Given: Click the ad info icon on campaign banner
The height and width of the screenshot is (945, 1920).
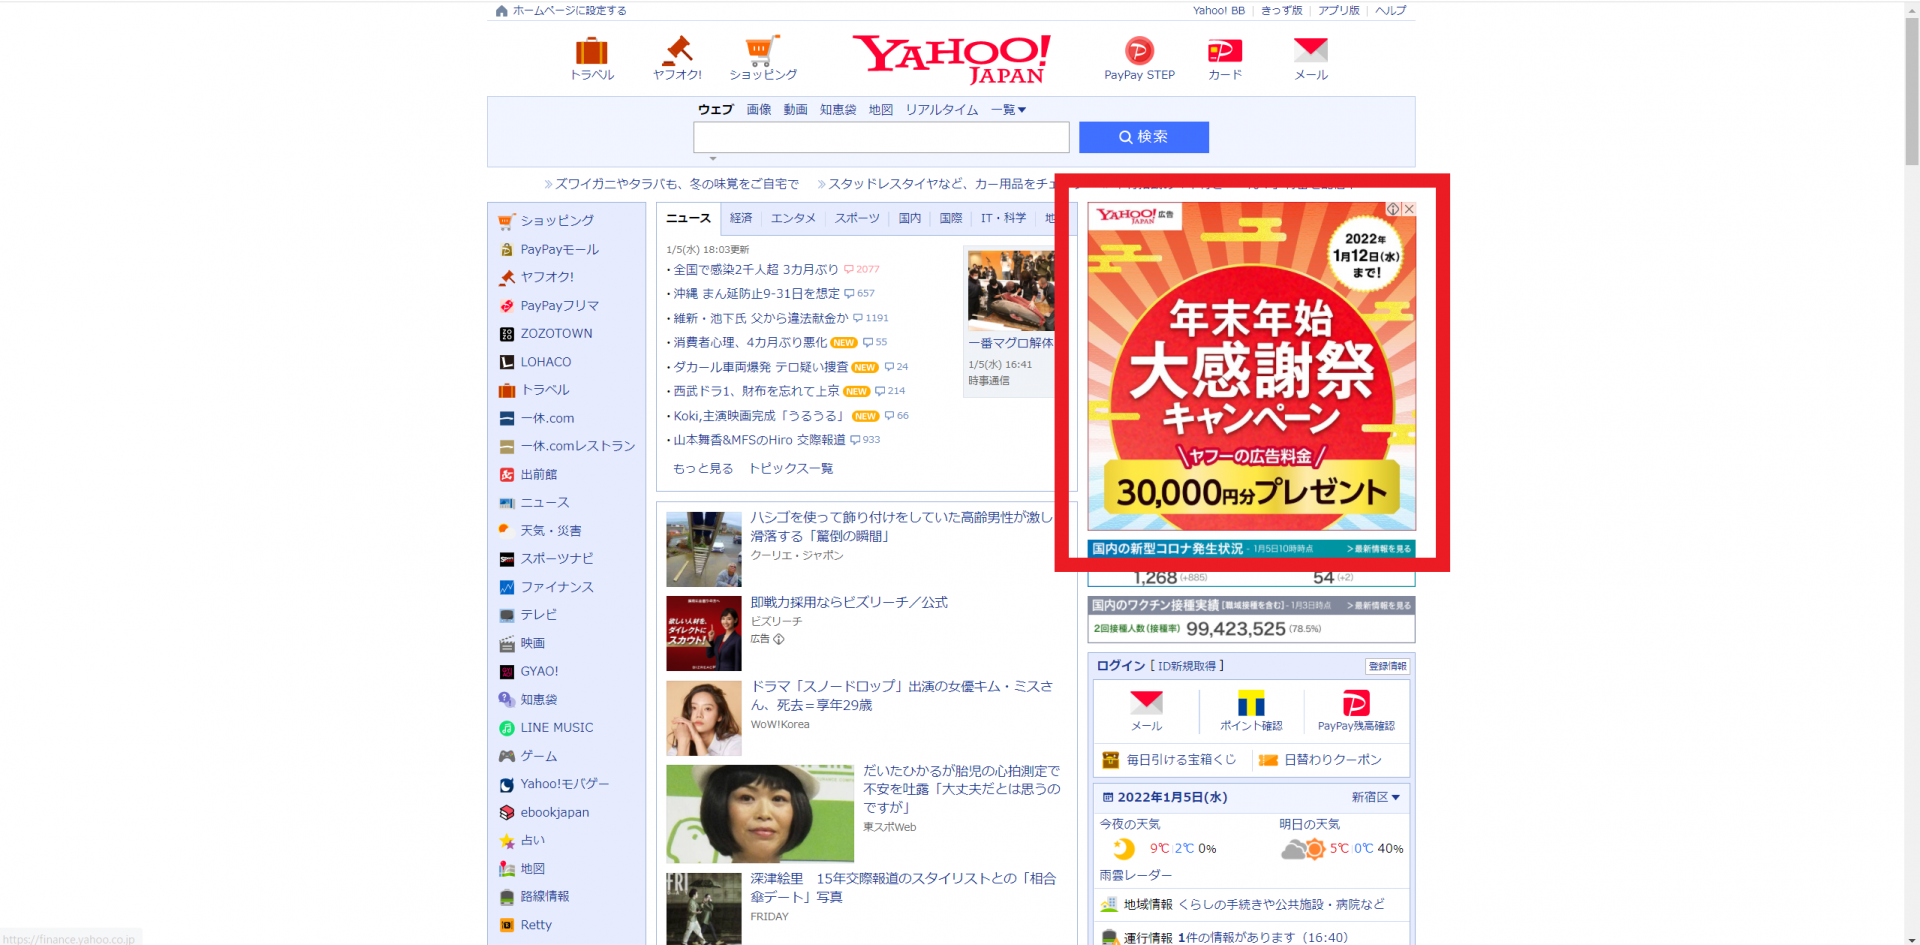Looking at the screenshot, I should point(1393,209).
